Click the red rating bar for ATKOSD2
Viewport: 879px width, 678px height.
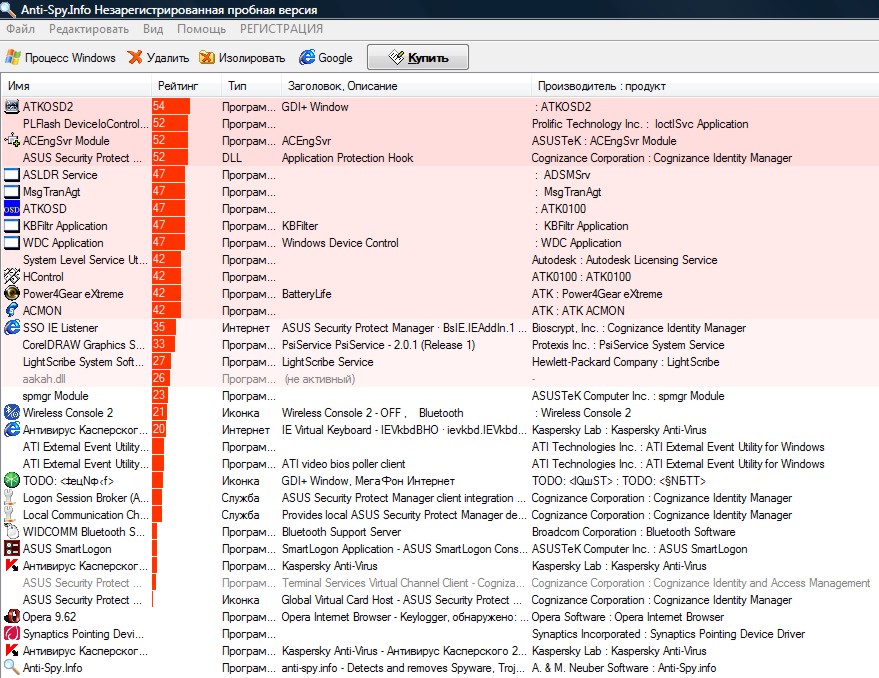click(171, 107)
